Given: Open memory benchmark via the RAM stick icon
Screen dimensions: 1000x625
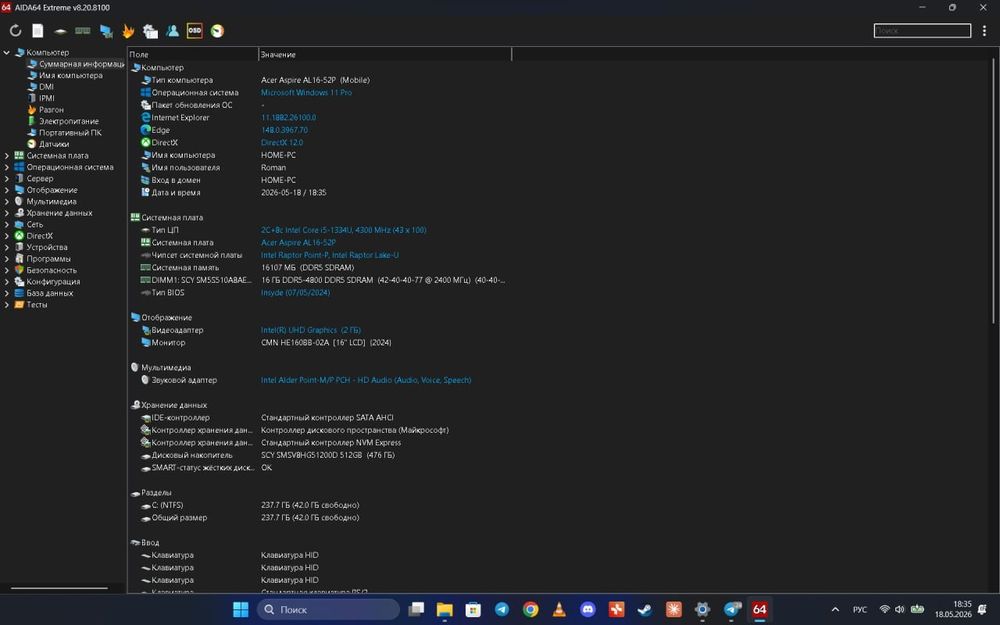Looking at the screenshot, I should point(83,31).
